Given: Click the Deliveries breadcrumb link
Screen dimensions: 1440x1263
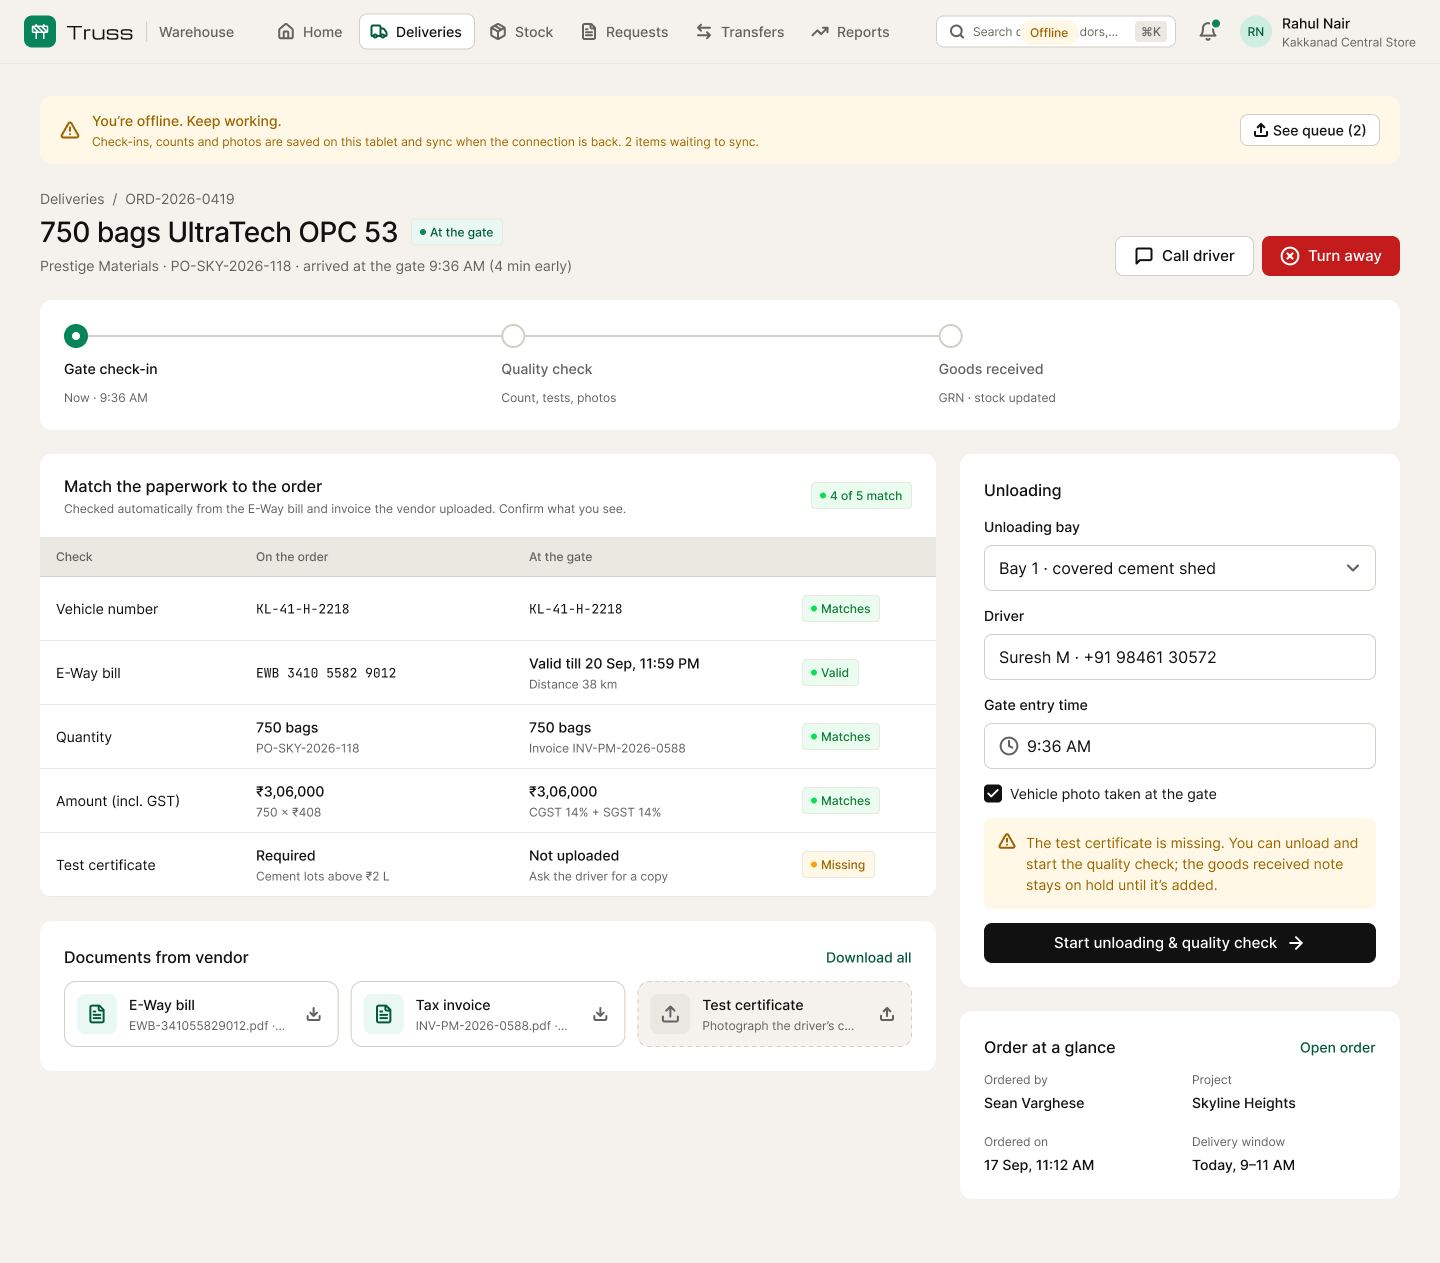Looking at the screenshot, I should coord(72,199).
